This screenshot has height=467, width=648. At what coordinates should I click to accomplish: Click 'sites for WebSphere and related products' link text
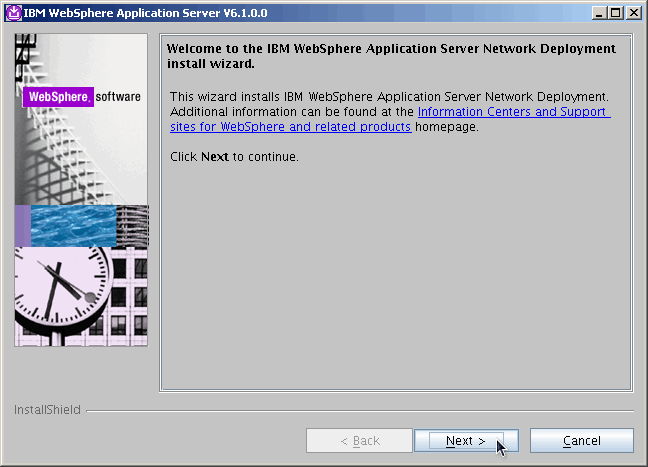[290, 127]
